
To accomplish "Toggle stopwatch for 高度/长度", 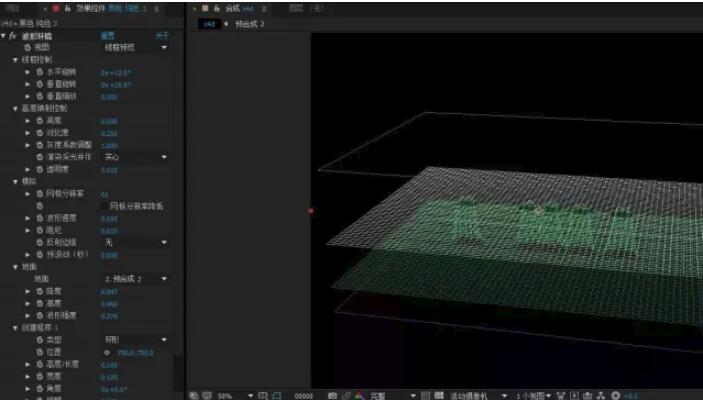I will tap(40, 364).
